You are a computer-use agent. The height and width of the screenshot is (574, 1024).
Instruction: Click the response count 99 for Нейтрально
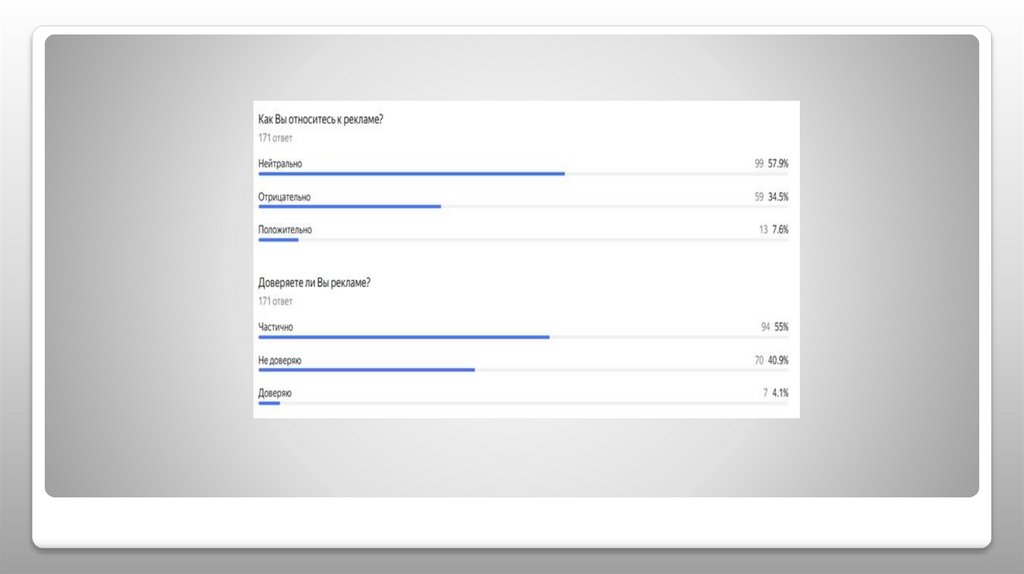click(x=759, y=163)
